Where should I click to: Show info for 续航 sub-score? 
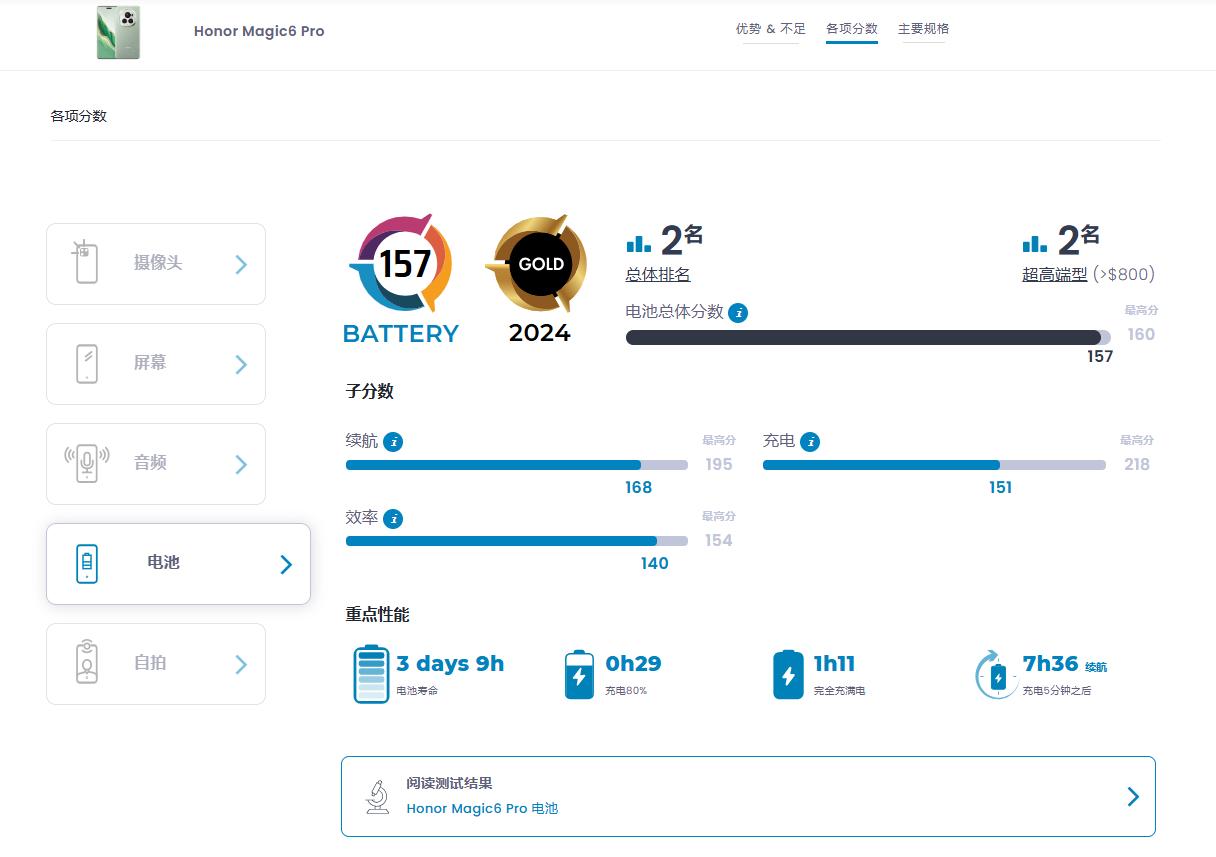393,441
